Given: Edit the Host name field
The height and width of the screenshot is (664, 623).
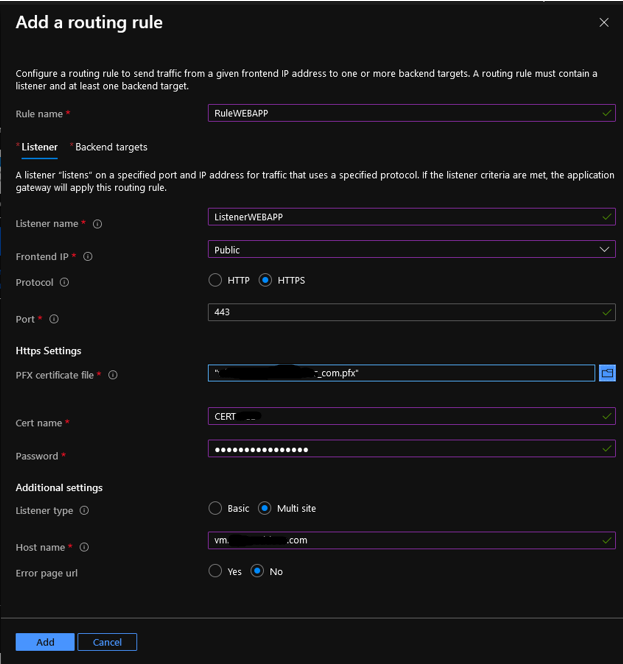Looking at the screenshot, I should click(412, 540).
